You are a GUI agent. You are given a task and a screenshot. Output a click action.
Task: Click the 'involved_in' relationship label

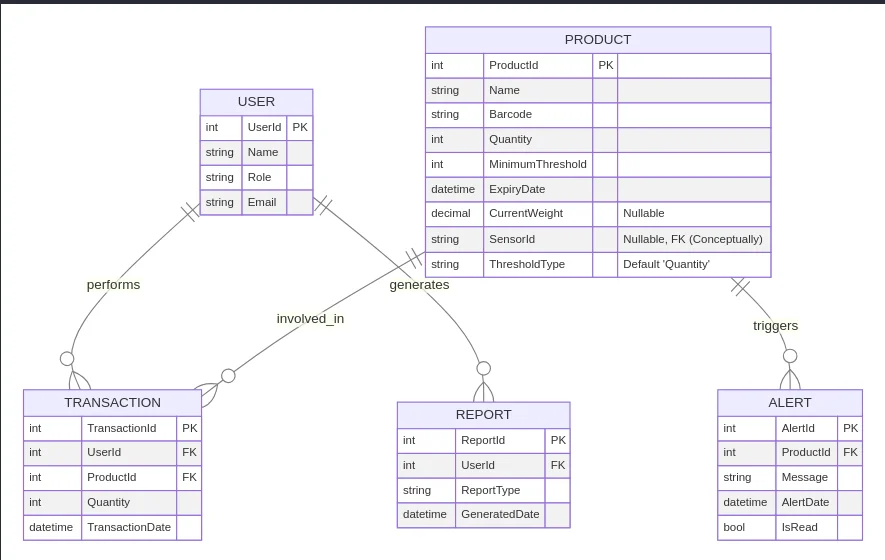tap(310, 319)
